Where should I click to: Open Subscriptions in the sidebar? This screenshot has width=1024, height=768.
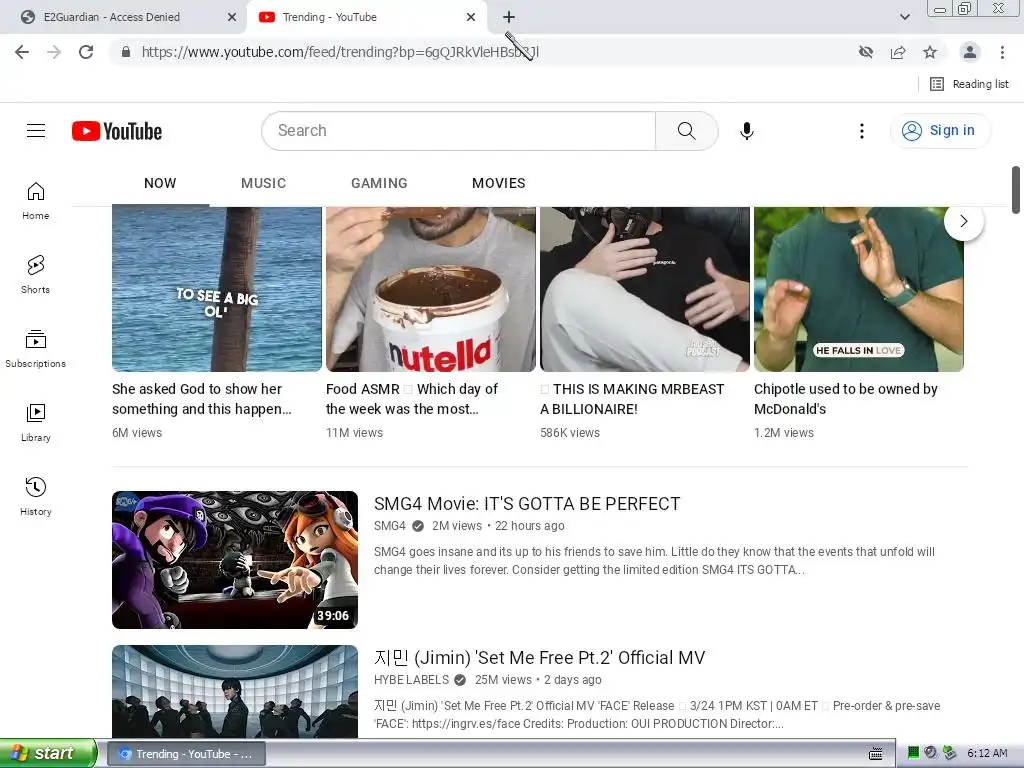[36, 349]
